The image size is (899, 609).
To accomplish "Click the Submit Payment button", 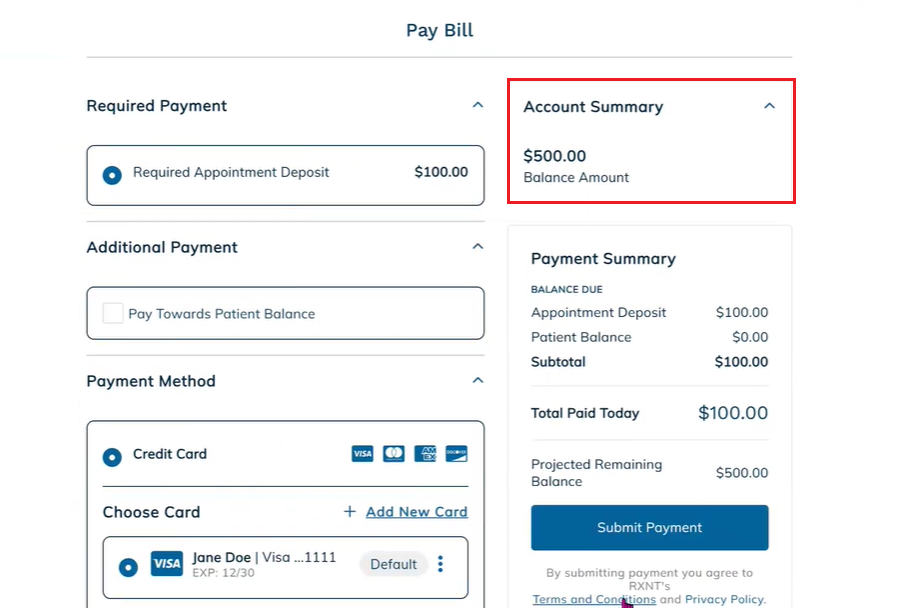I will [650, 528].
